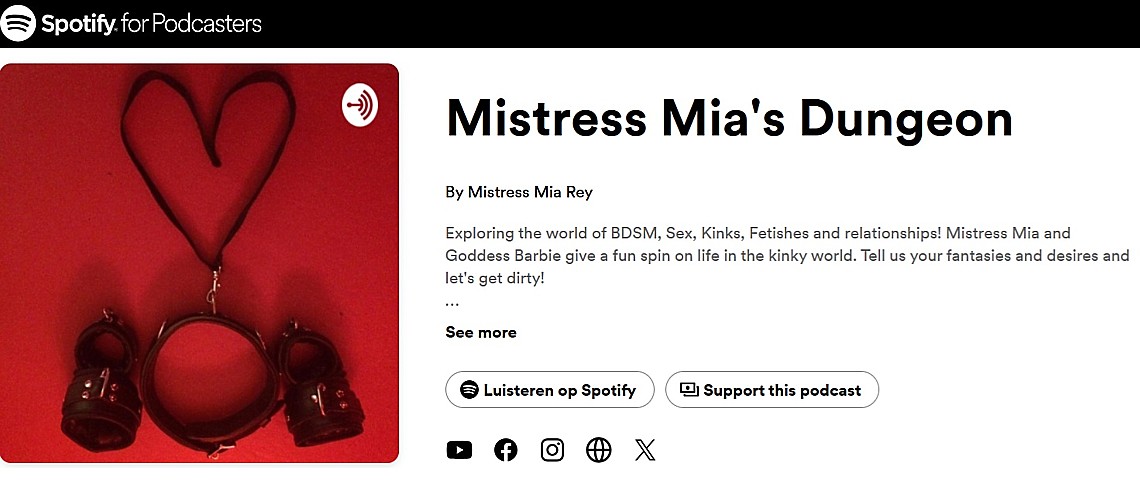Expand description with "See more"
This screenshot has height=488, width=1140.
point(481,332)
